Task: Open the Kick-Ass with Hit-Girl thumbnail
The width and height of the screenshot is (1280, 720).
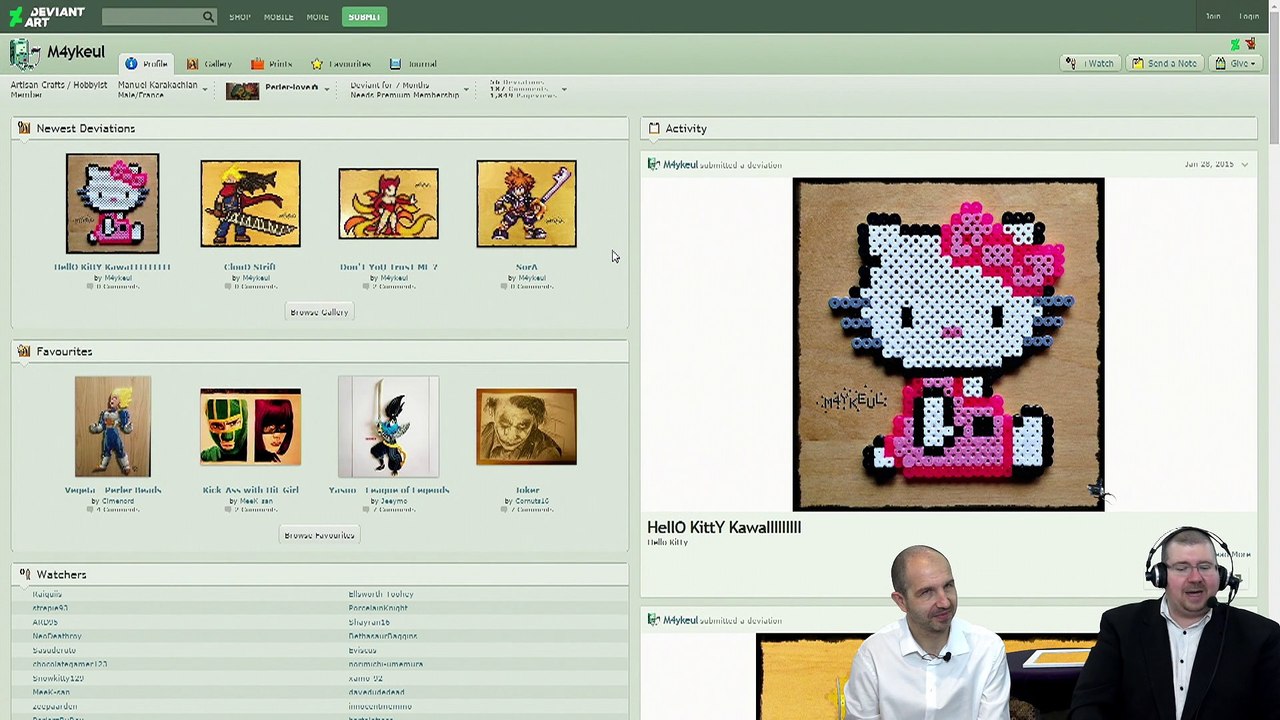Action: (x=250, y=427)
